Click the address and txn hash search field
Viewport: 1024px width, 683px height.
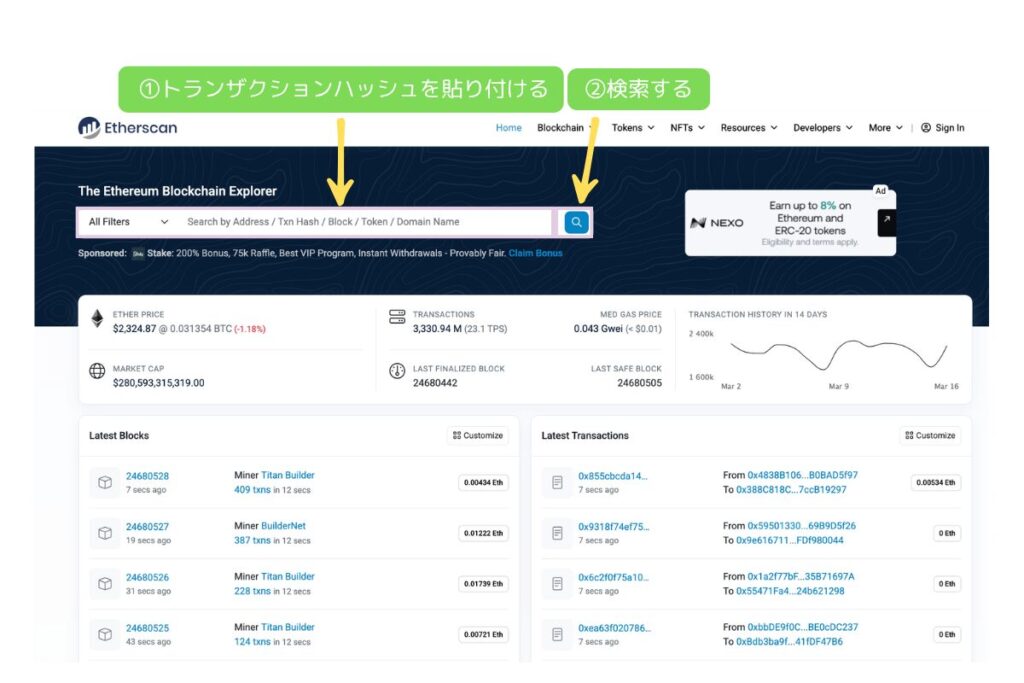365,222
